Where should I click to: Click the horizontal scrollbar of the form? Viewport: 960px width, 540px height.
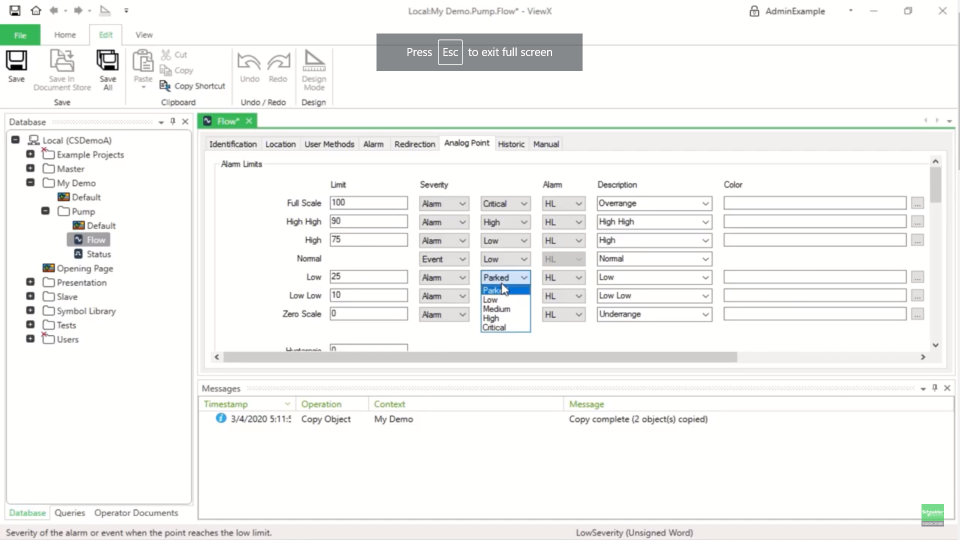click(480, 357)
